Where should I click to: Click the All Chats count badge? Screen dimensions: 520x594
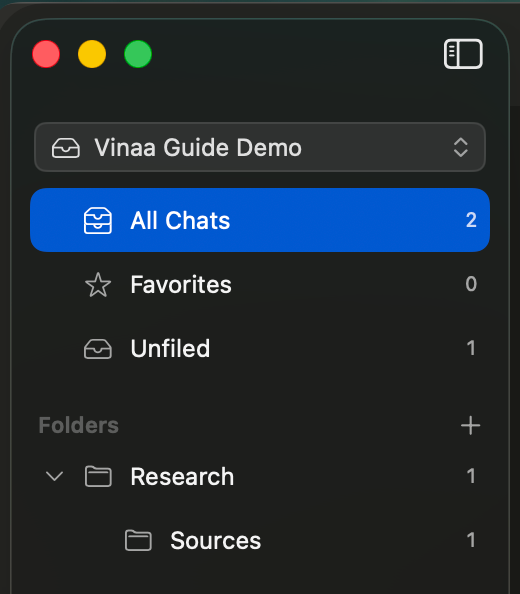coord(471,220)
